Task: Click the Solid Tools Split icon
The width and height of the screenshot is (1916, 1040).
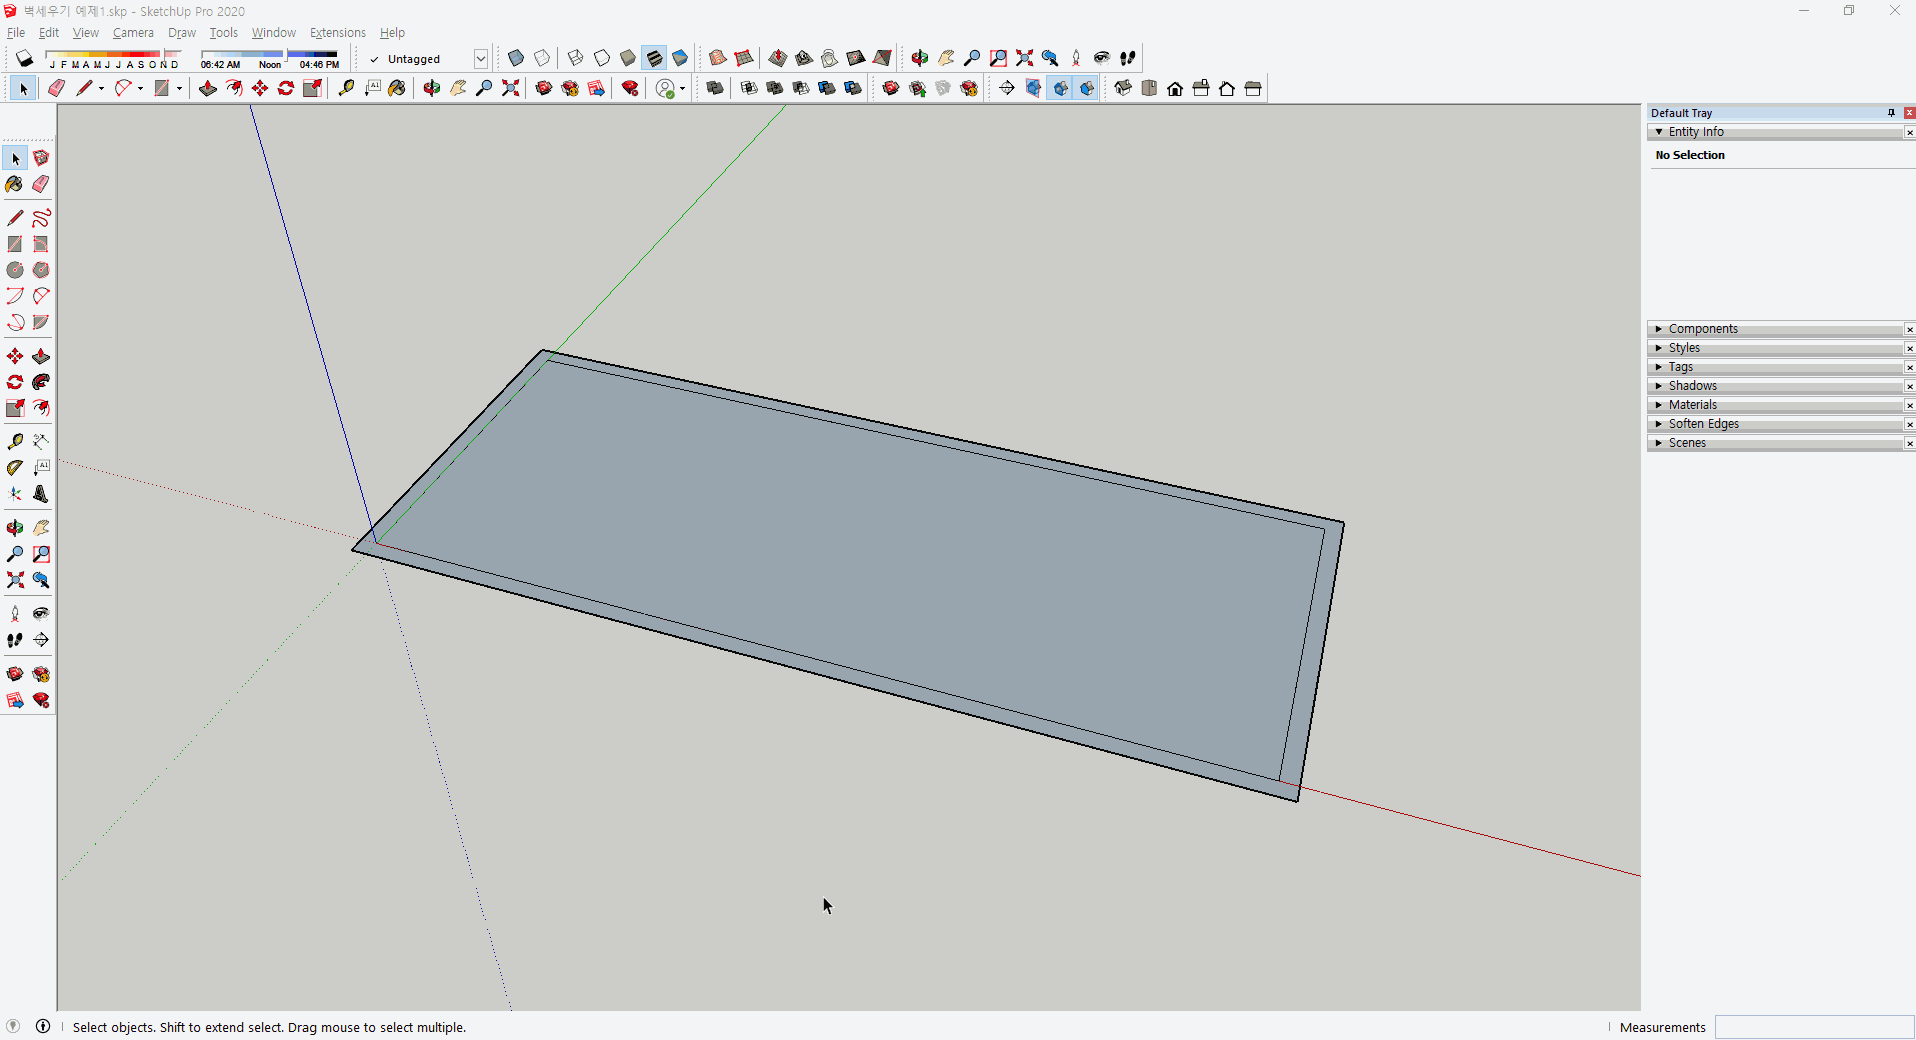Action: [853, 88]
